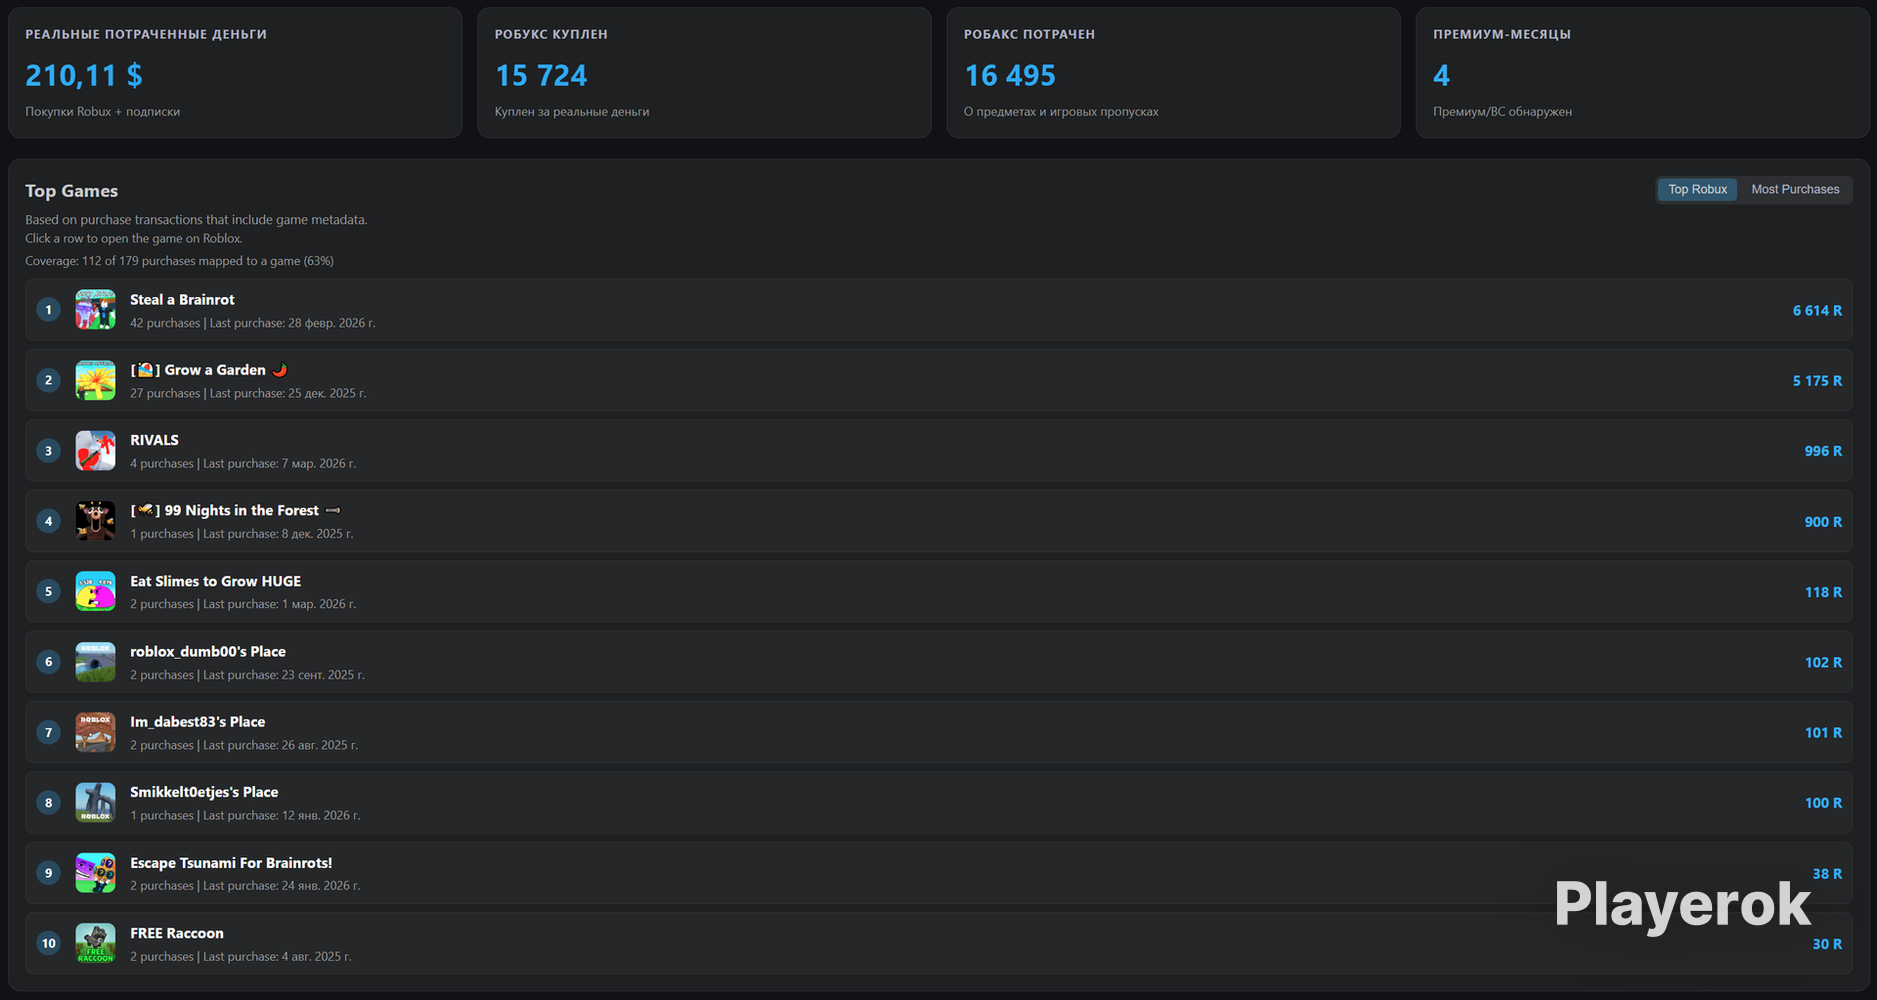Click the rank 10 badge

pyautogui.click(x=48, y=943)
